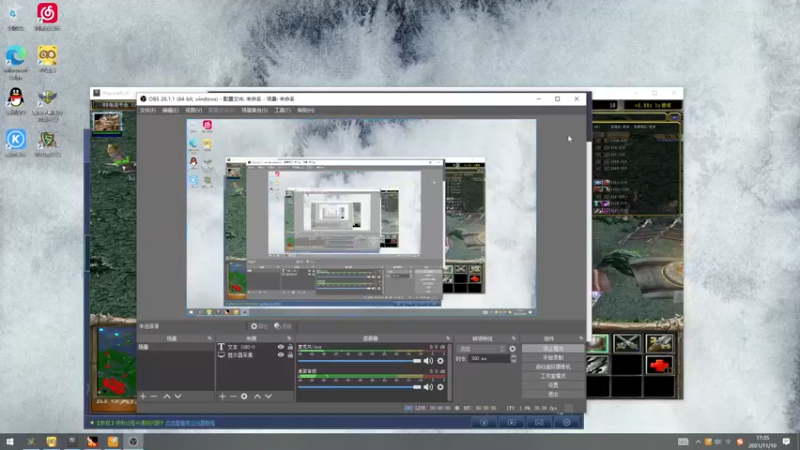This screenshot has width=800, height=450.
Task: Open the winged shield game platform shortcut
Action: pyautogui.click(x=47, y=105)
